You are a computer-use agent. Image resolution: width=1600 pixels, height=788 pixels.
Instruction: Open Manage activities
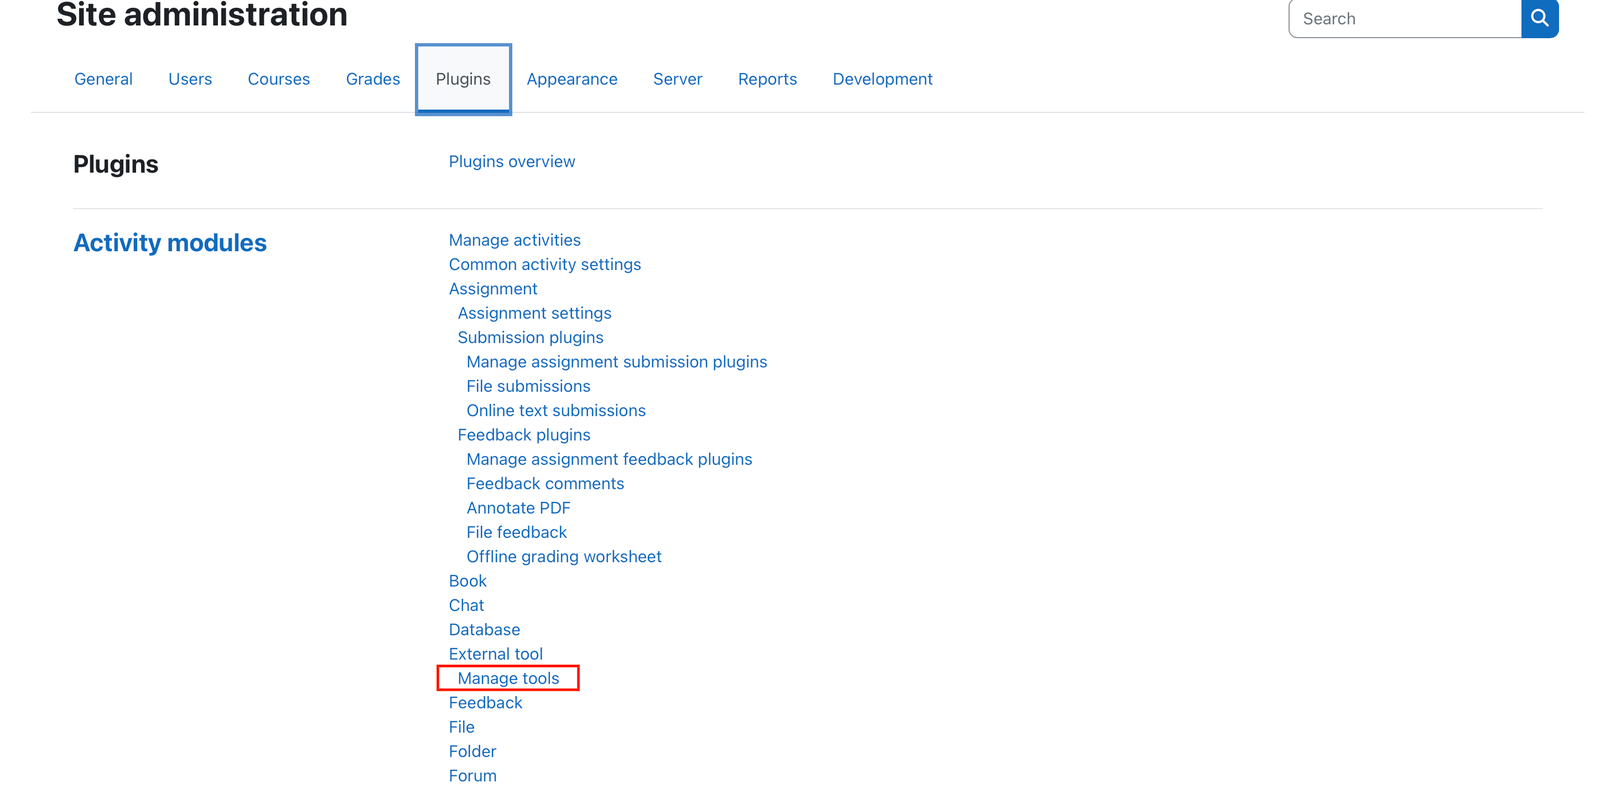[515, 240]
